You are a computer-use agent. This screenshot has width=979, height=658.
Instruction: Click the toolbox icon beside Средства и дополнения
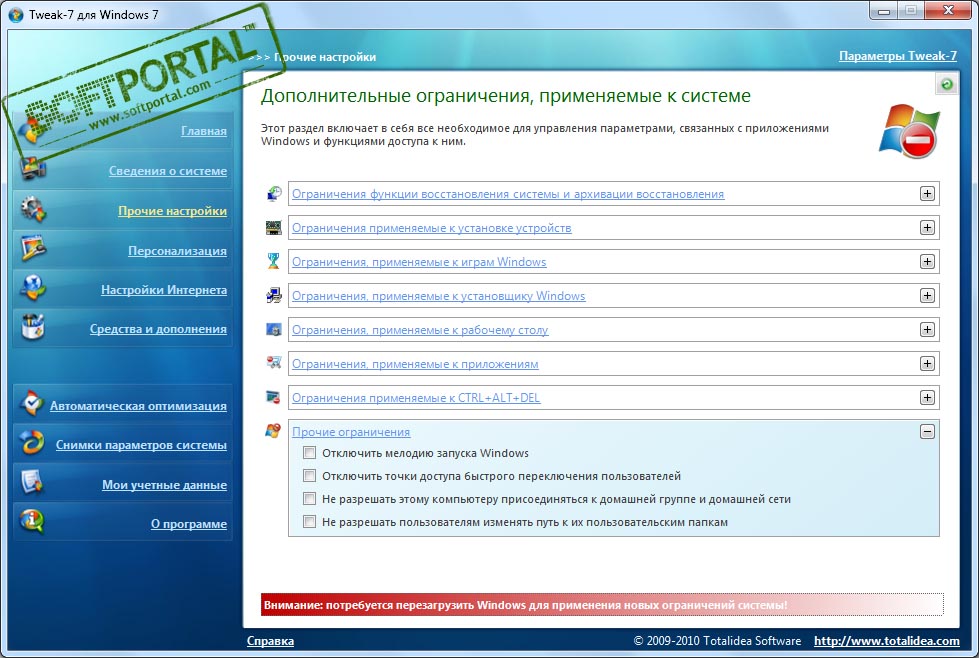pos(33,327)
